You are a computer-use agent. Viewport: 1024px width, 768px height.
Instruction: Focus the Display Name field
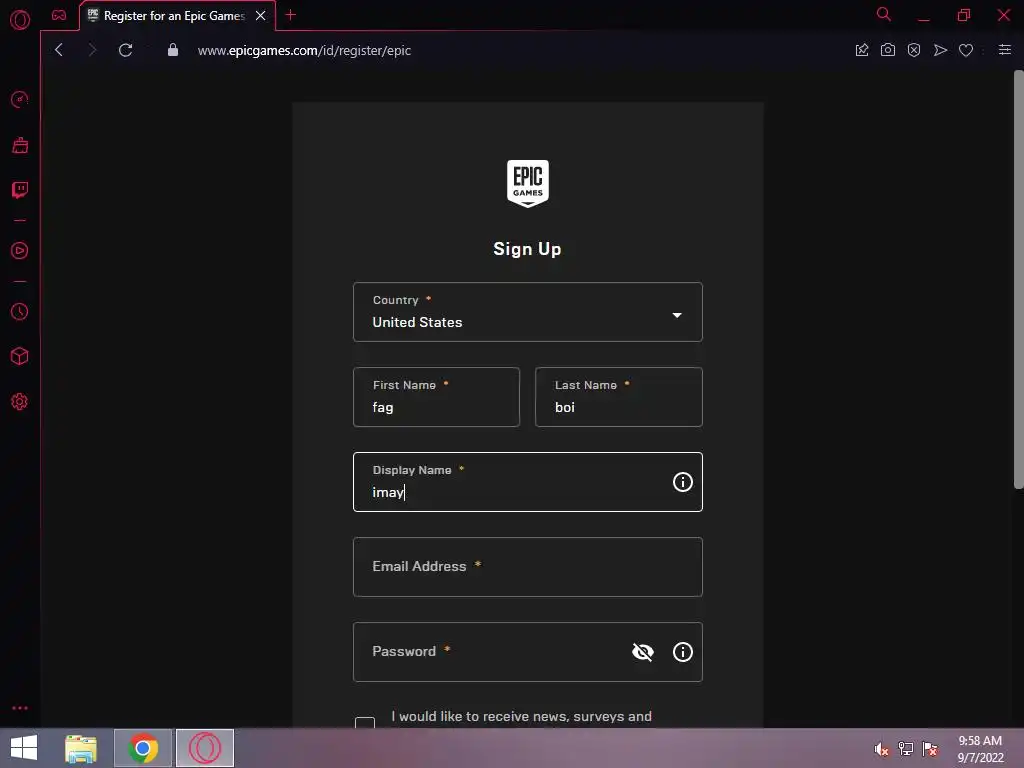[x=528, y=482]
